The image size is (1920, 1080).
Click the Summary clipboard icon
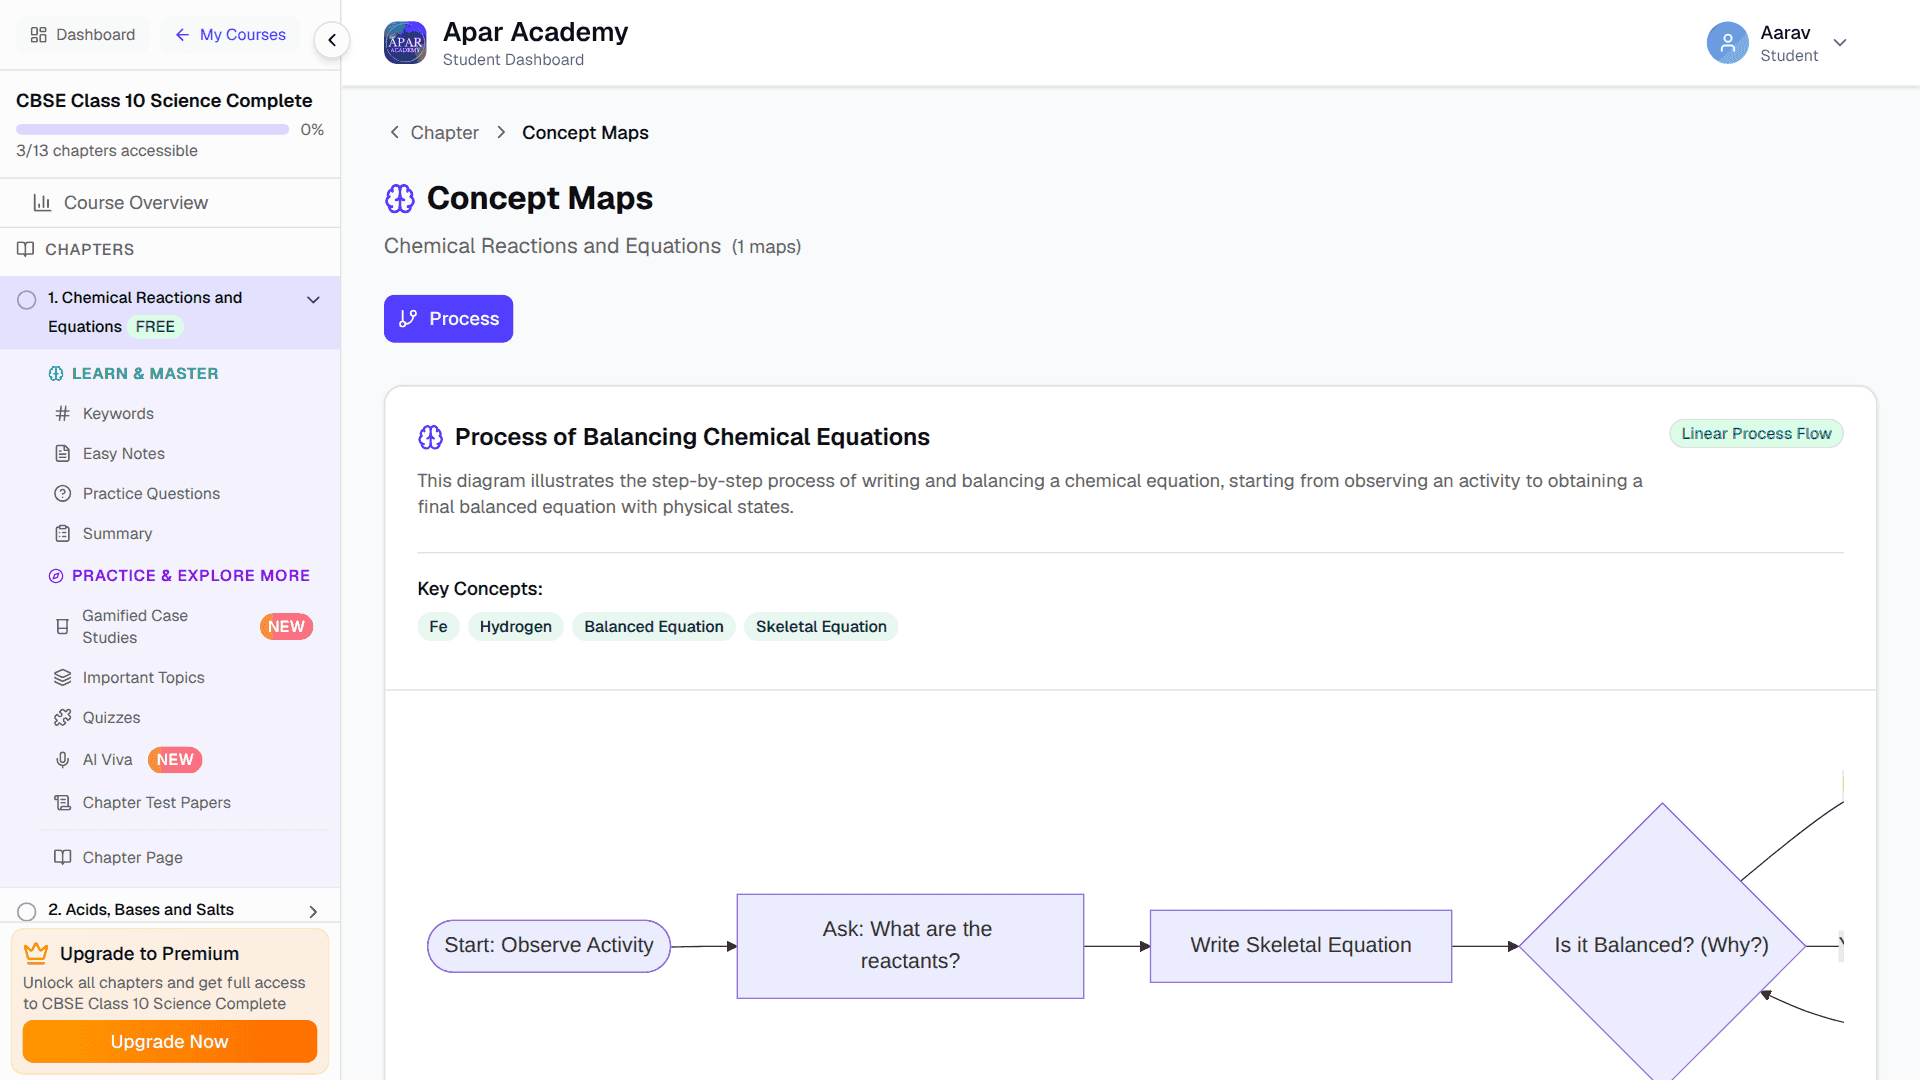pos(62,533)
